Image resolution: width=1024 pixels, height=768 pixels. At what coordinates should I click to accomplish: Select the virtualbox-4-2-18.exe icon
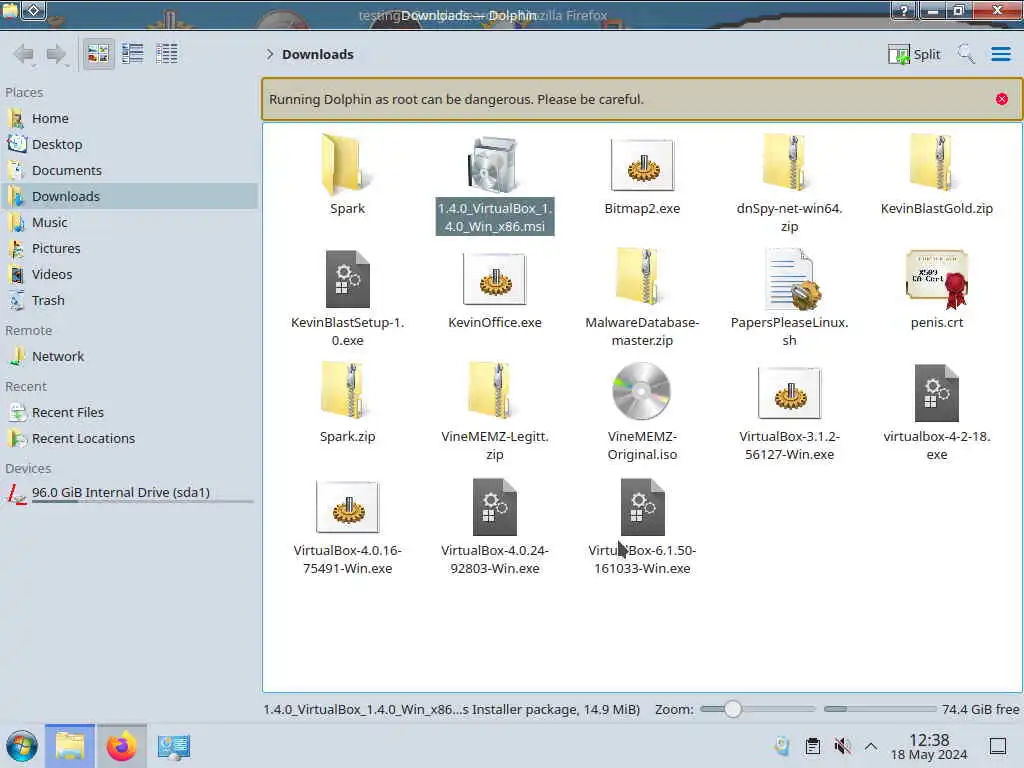(x=936, y=392)
